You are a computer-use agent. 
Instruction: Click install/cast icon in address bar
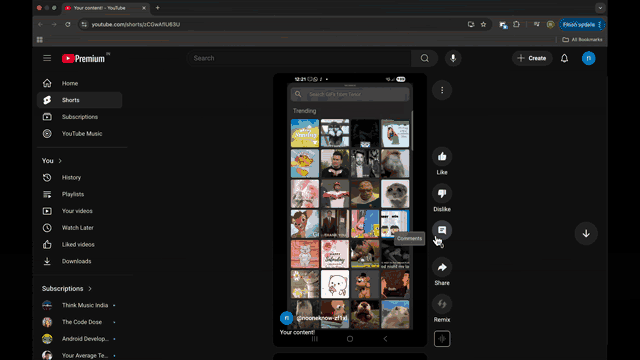471,24
